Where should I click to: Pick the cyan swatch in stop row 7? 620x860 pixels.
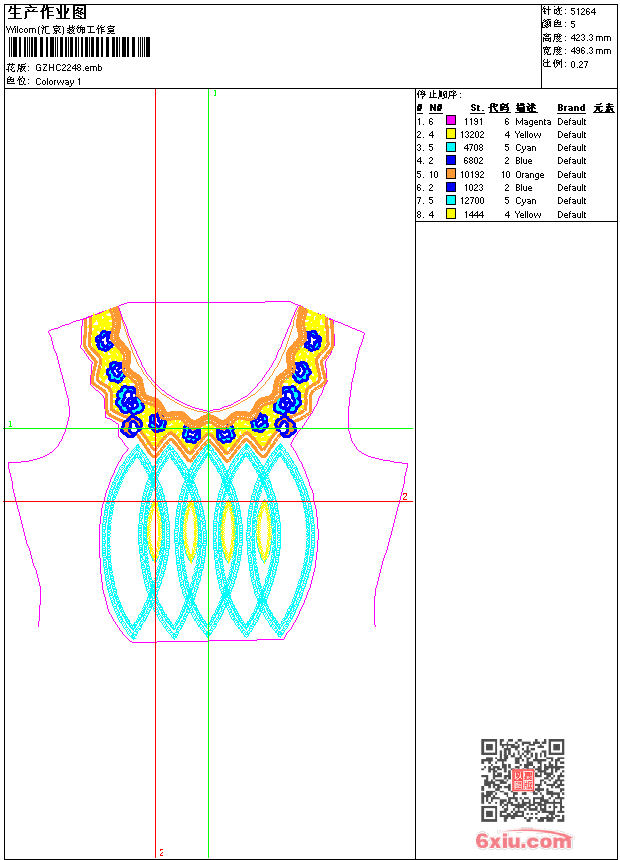tap(451, 201)
